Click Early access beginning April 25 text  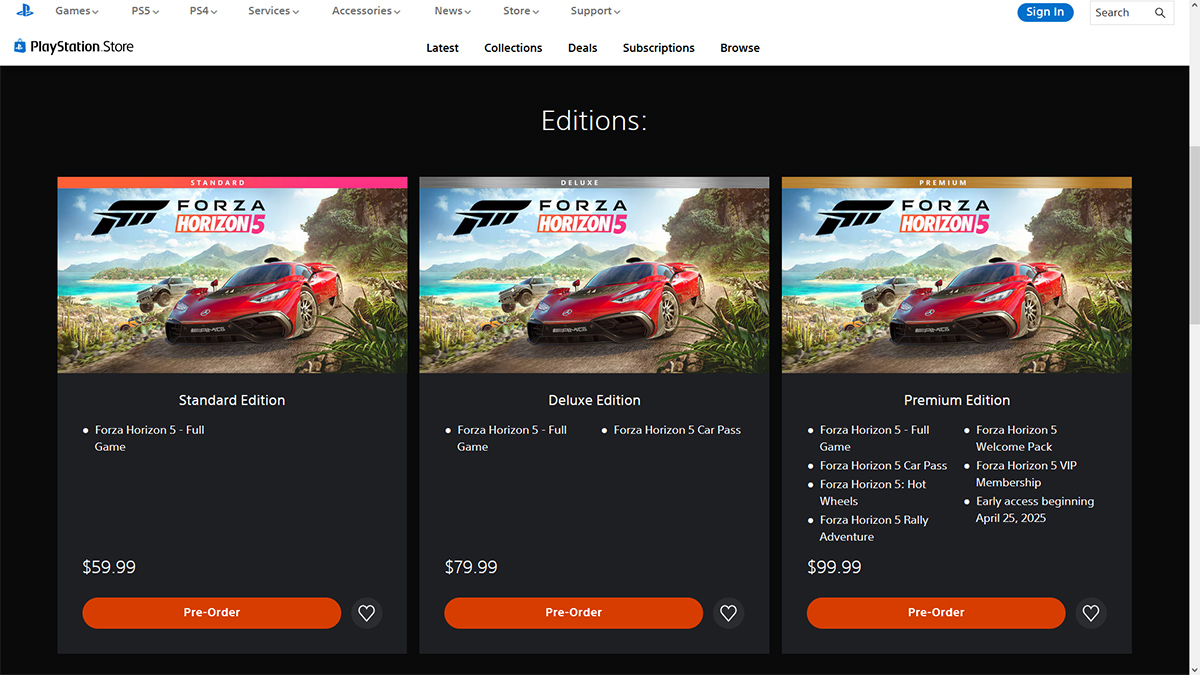point(1035,510)
